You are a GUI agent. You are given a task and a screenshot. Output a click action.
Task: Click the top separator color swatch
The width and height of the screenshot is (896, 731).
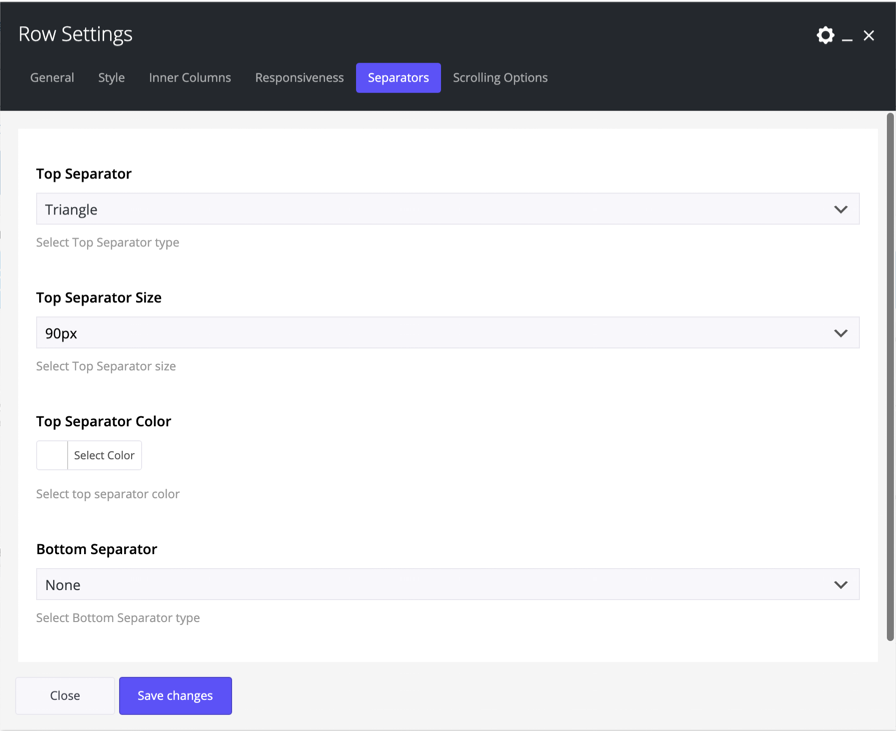click(x=52, y=456)
